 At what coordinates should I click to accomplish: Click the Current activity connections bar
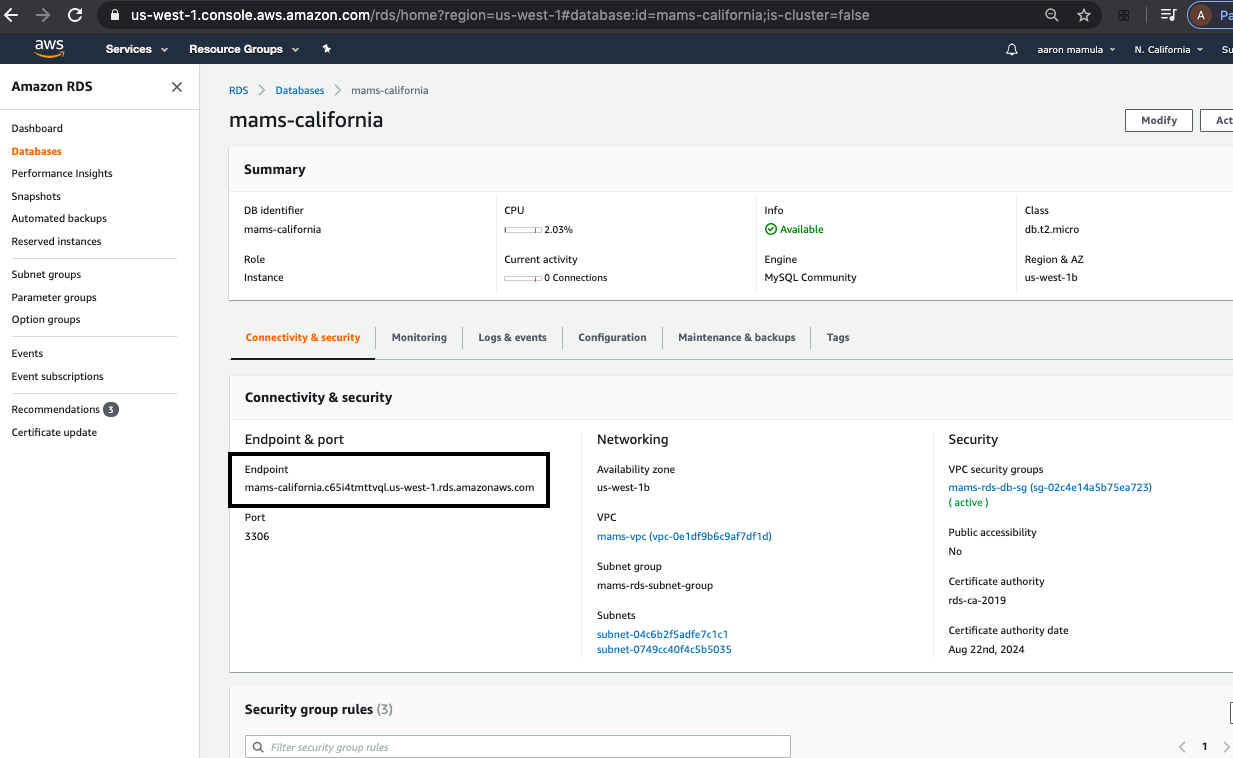(x=523, y=278)
